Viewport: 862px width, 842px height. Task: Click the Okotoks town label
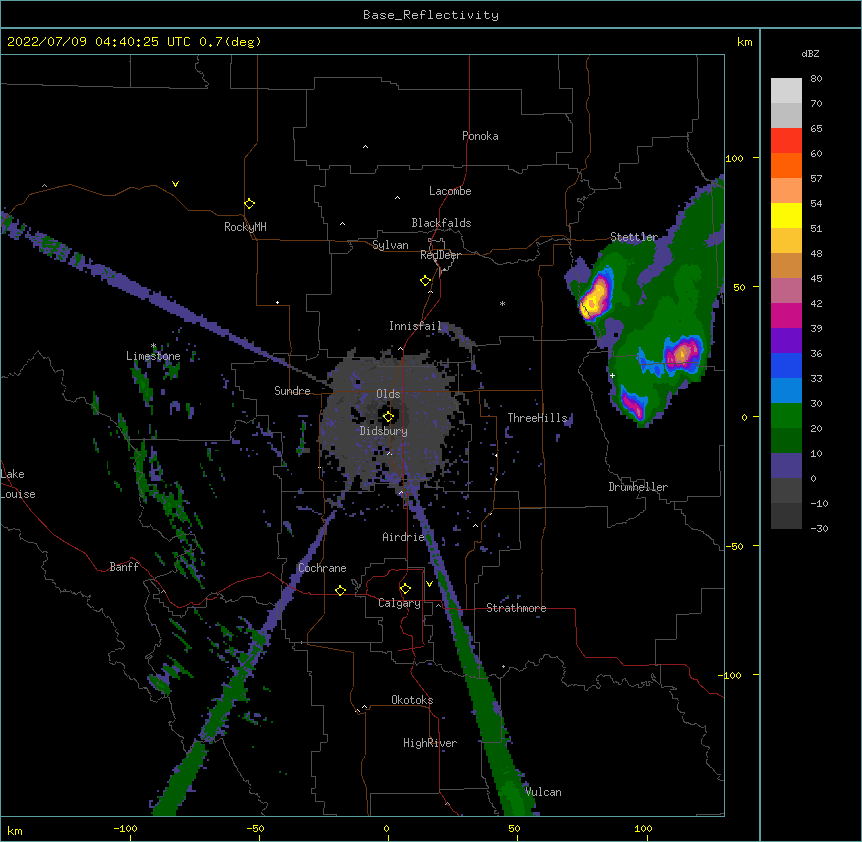pos(412,700)
